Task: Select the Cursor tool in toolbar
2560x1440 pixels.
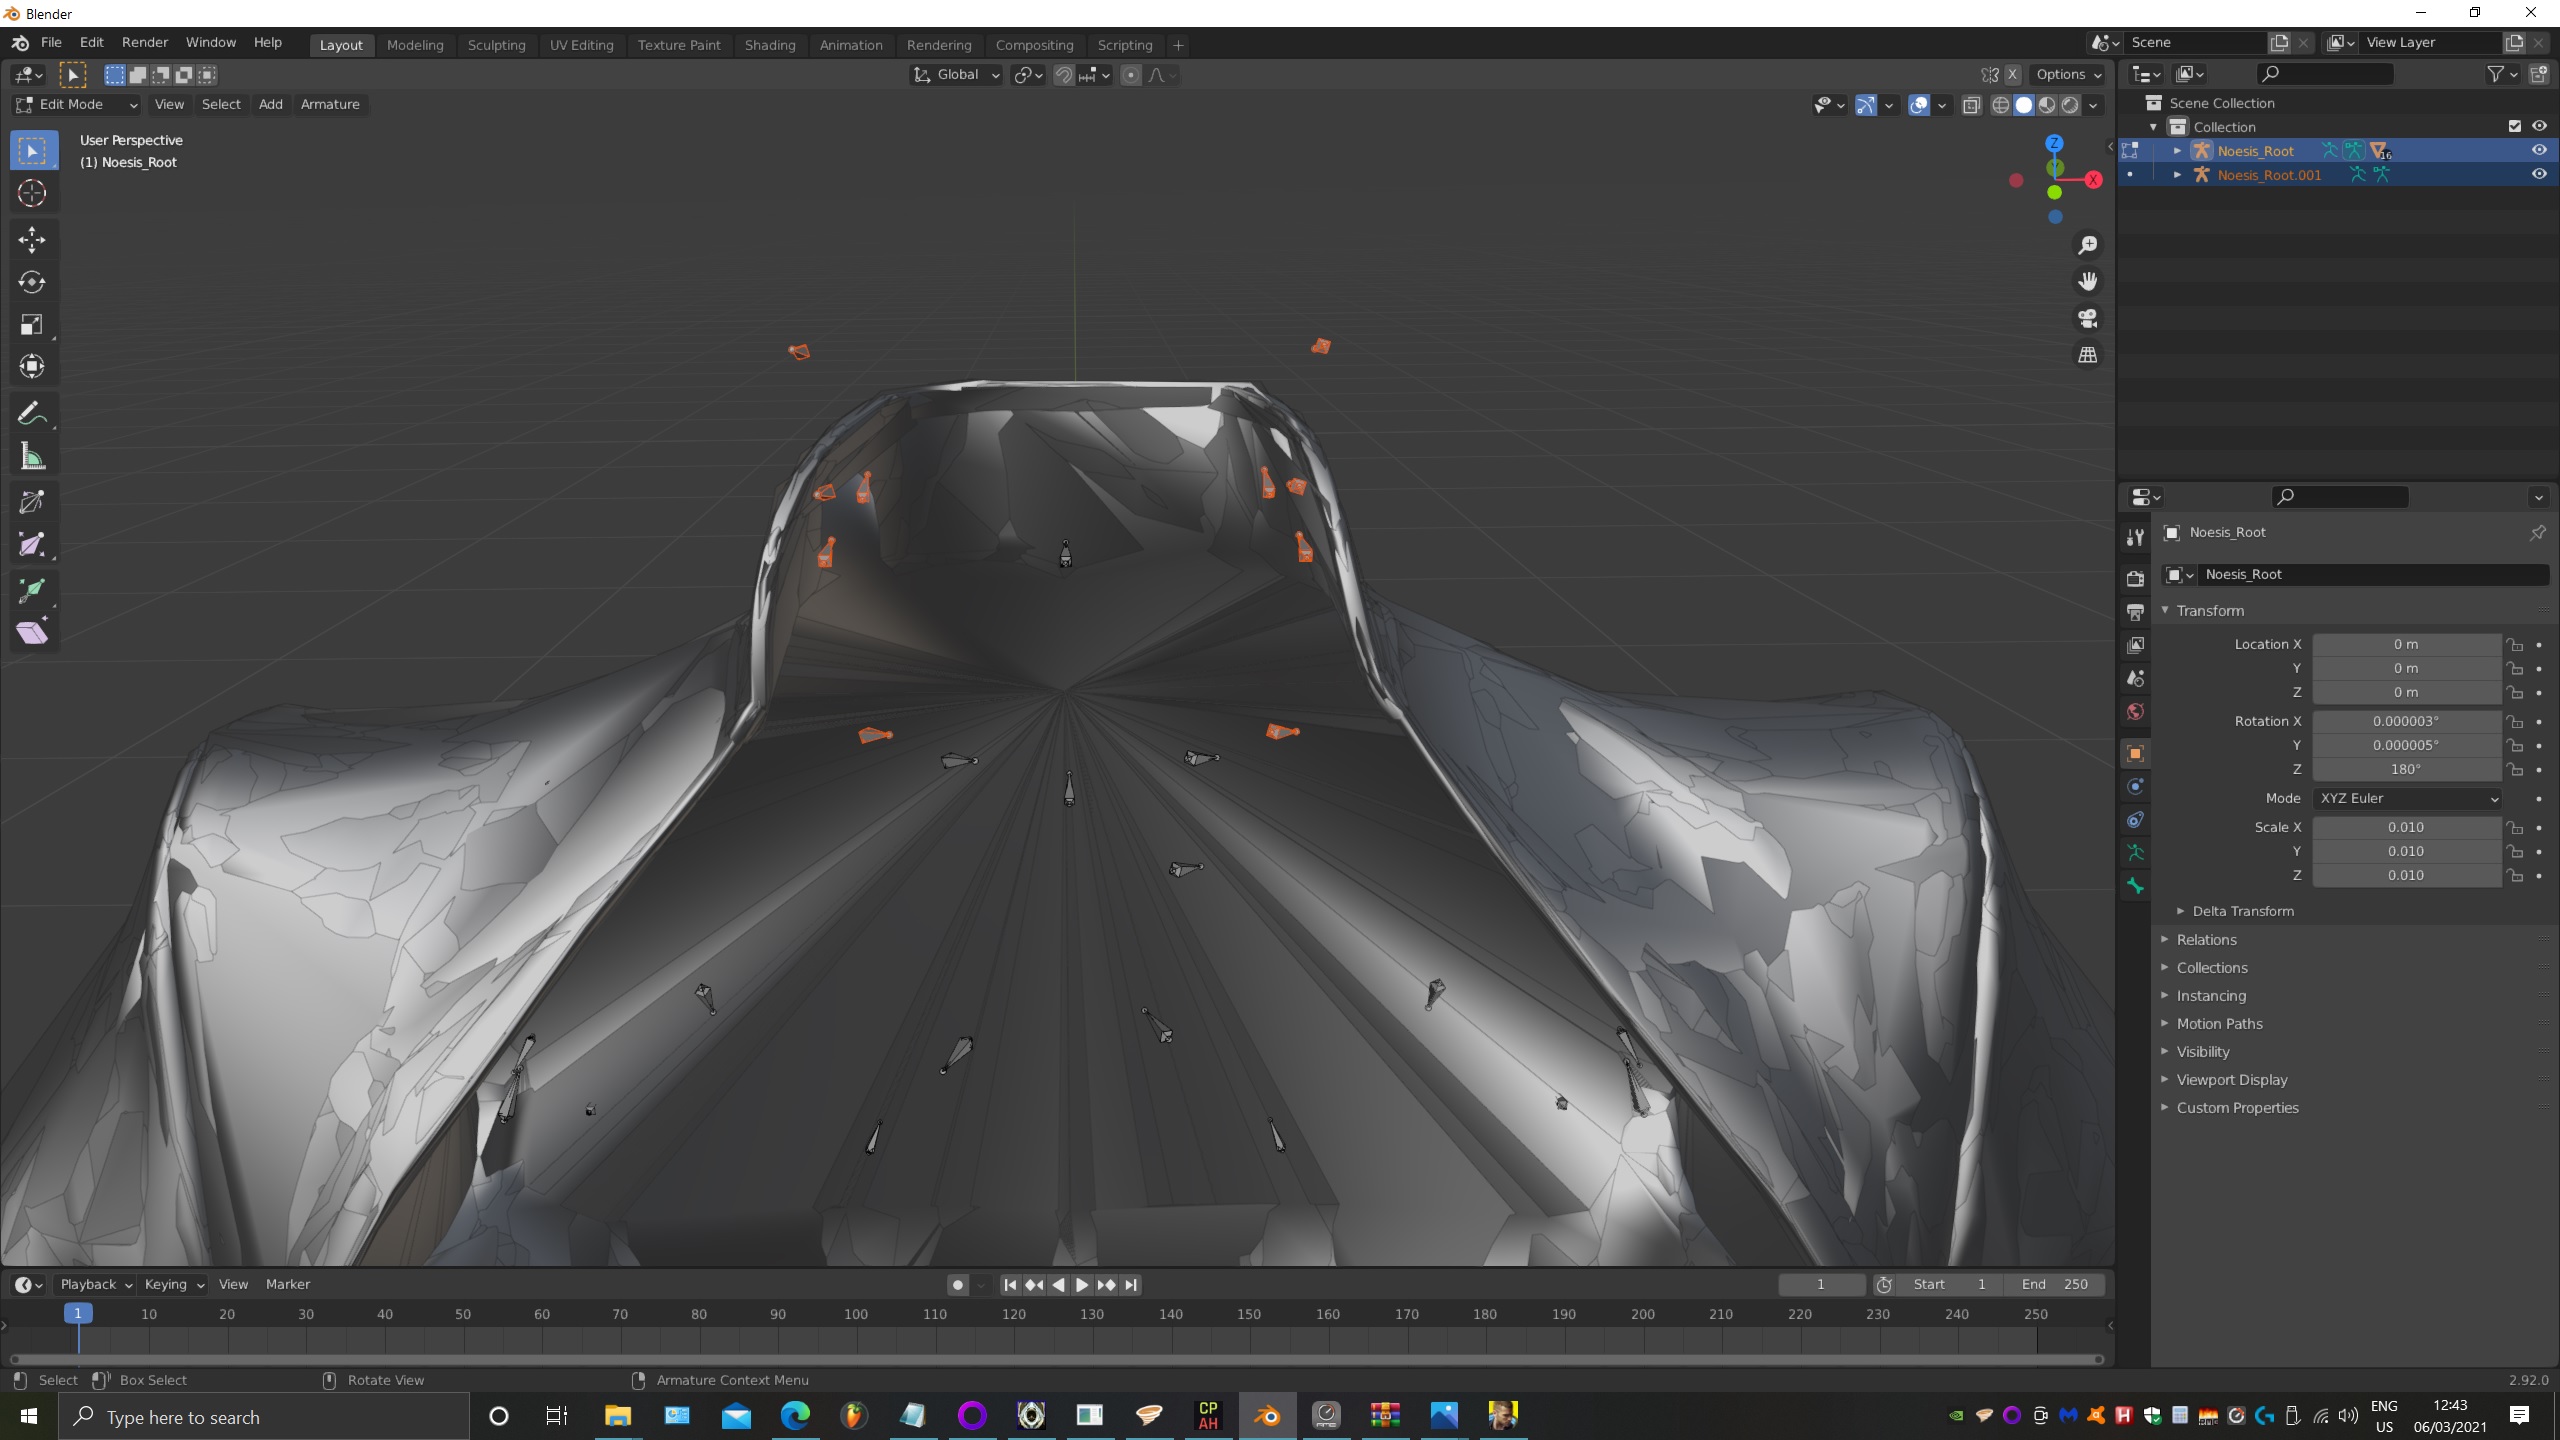Action: 32,193
